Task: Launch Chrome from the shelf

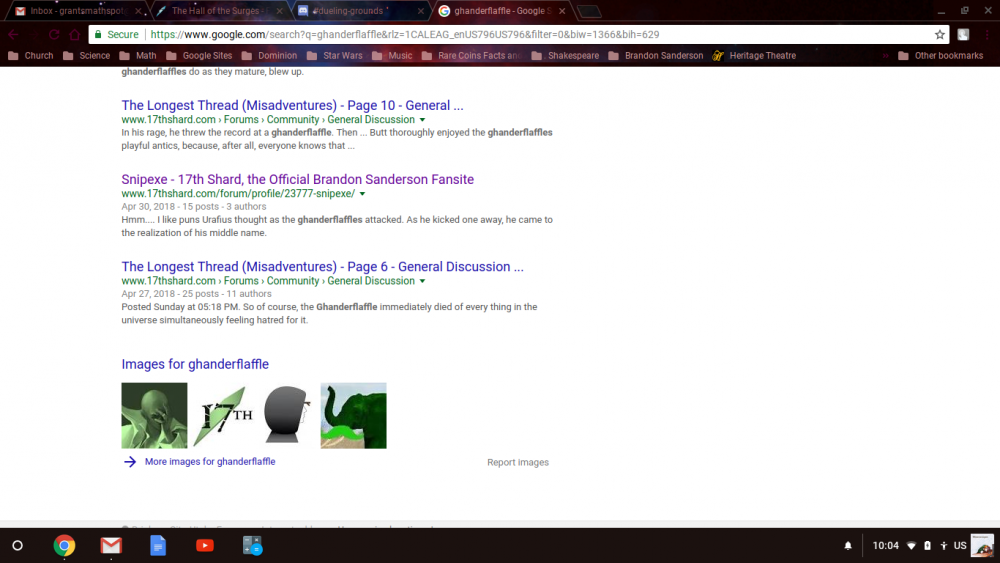Action: click(x=64, y=546)
